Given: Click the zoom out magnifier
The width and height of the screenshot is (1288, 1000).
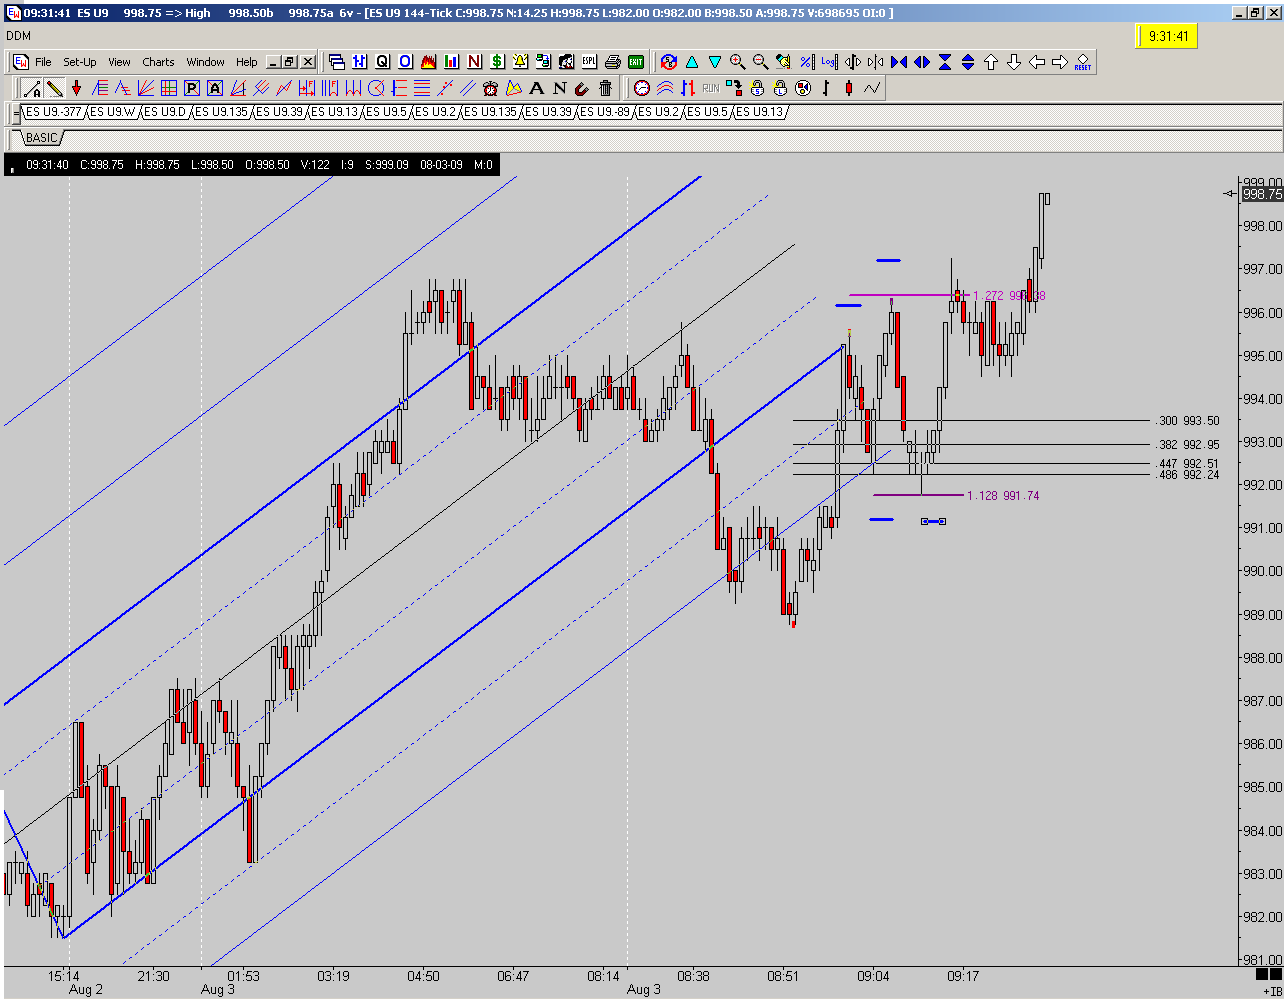Looking at the screenshot, I should point(761,62).
